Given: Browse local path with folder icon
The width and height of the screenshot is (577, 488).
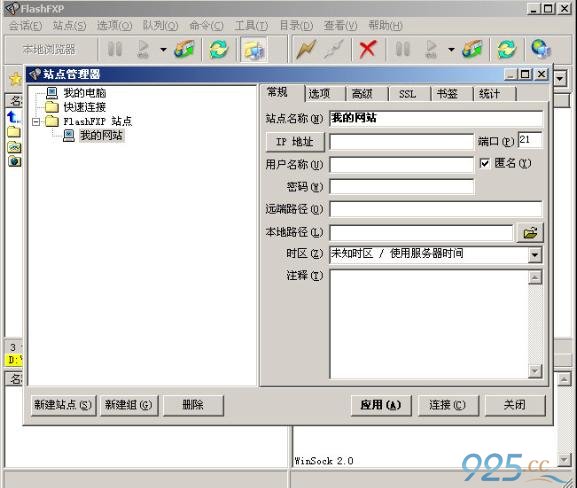Looking at the screenshot, I should [530, 233].
